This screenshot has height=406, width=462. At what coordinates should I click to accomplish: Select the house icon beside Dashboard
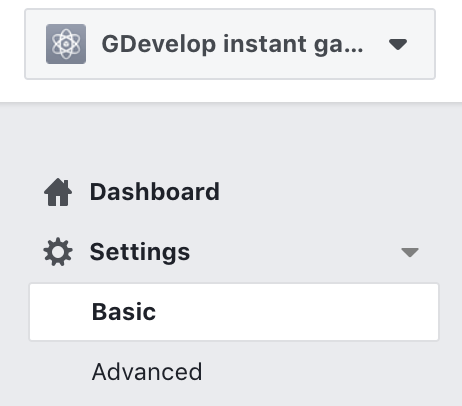coord(58,192)
